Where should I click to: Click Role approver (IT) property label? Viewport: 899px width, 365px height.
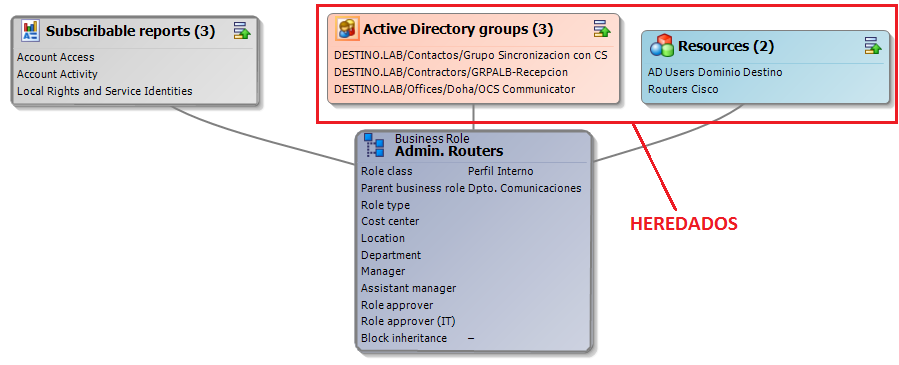click(x=408, y=321)
